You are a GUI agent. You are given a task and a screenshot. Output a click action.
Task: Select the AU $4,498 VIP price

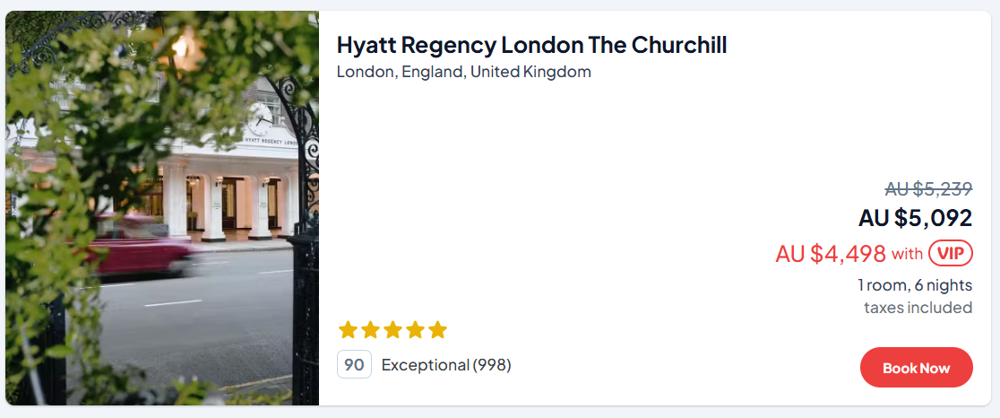831,254
